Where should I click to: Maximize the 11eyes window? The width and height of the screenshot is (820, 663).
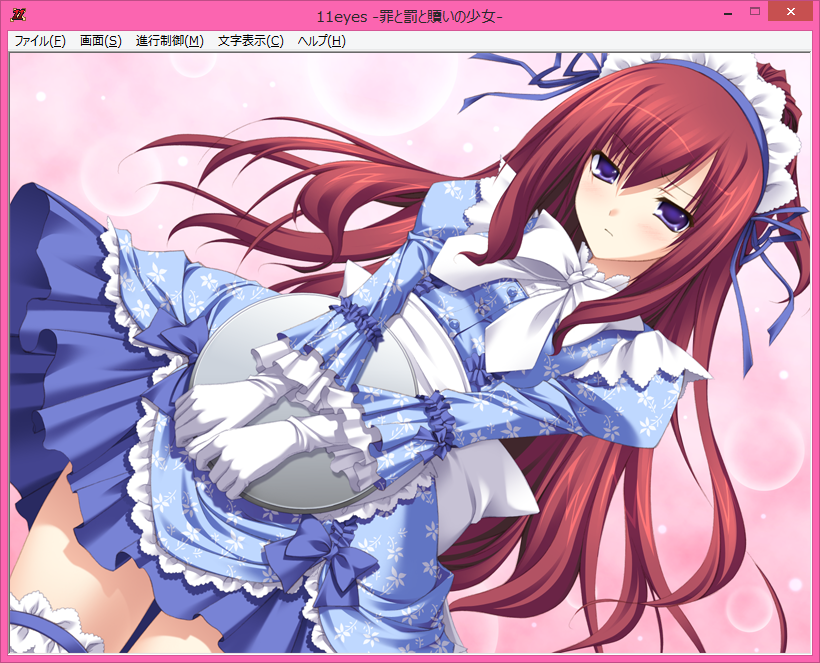(x=755, y=12)
